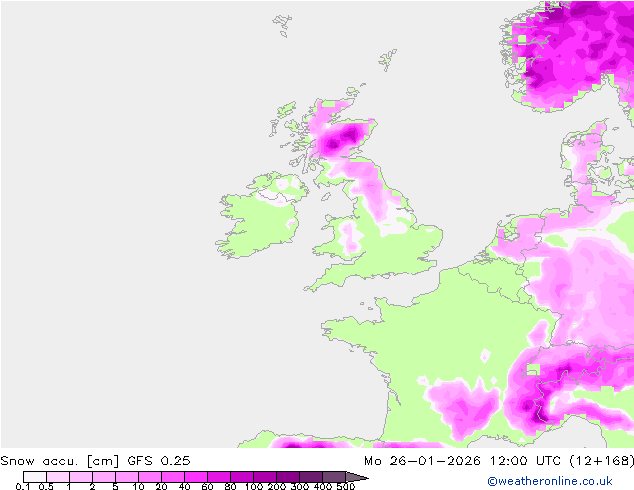Click the 1–2 cm legend swatch
This screenshot has width=634, height=490.
tap(81, 477)
